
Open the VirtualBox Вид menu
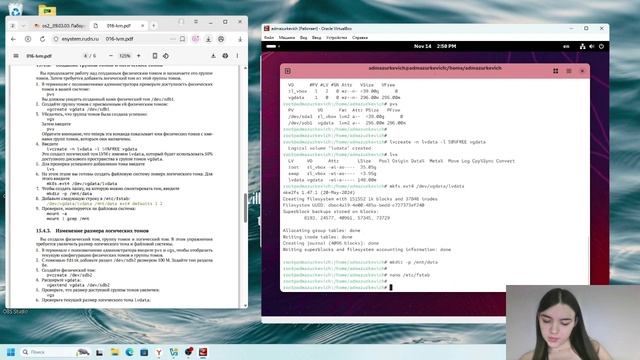click(303, 38)
